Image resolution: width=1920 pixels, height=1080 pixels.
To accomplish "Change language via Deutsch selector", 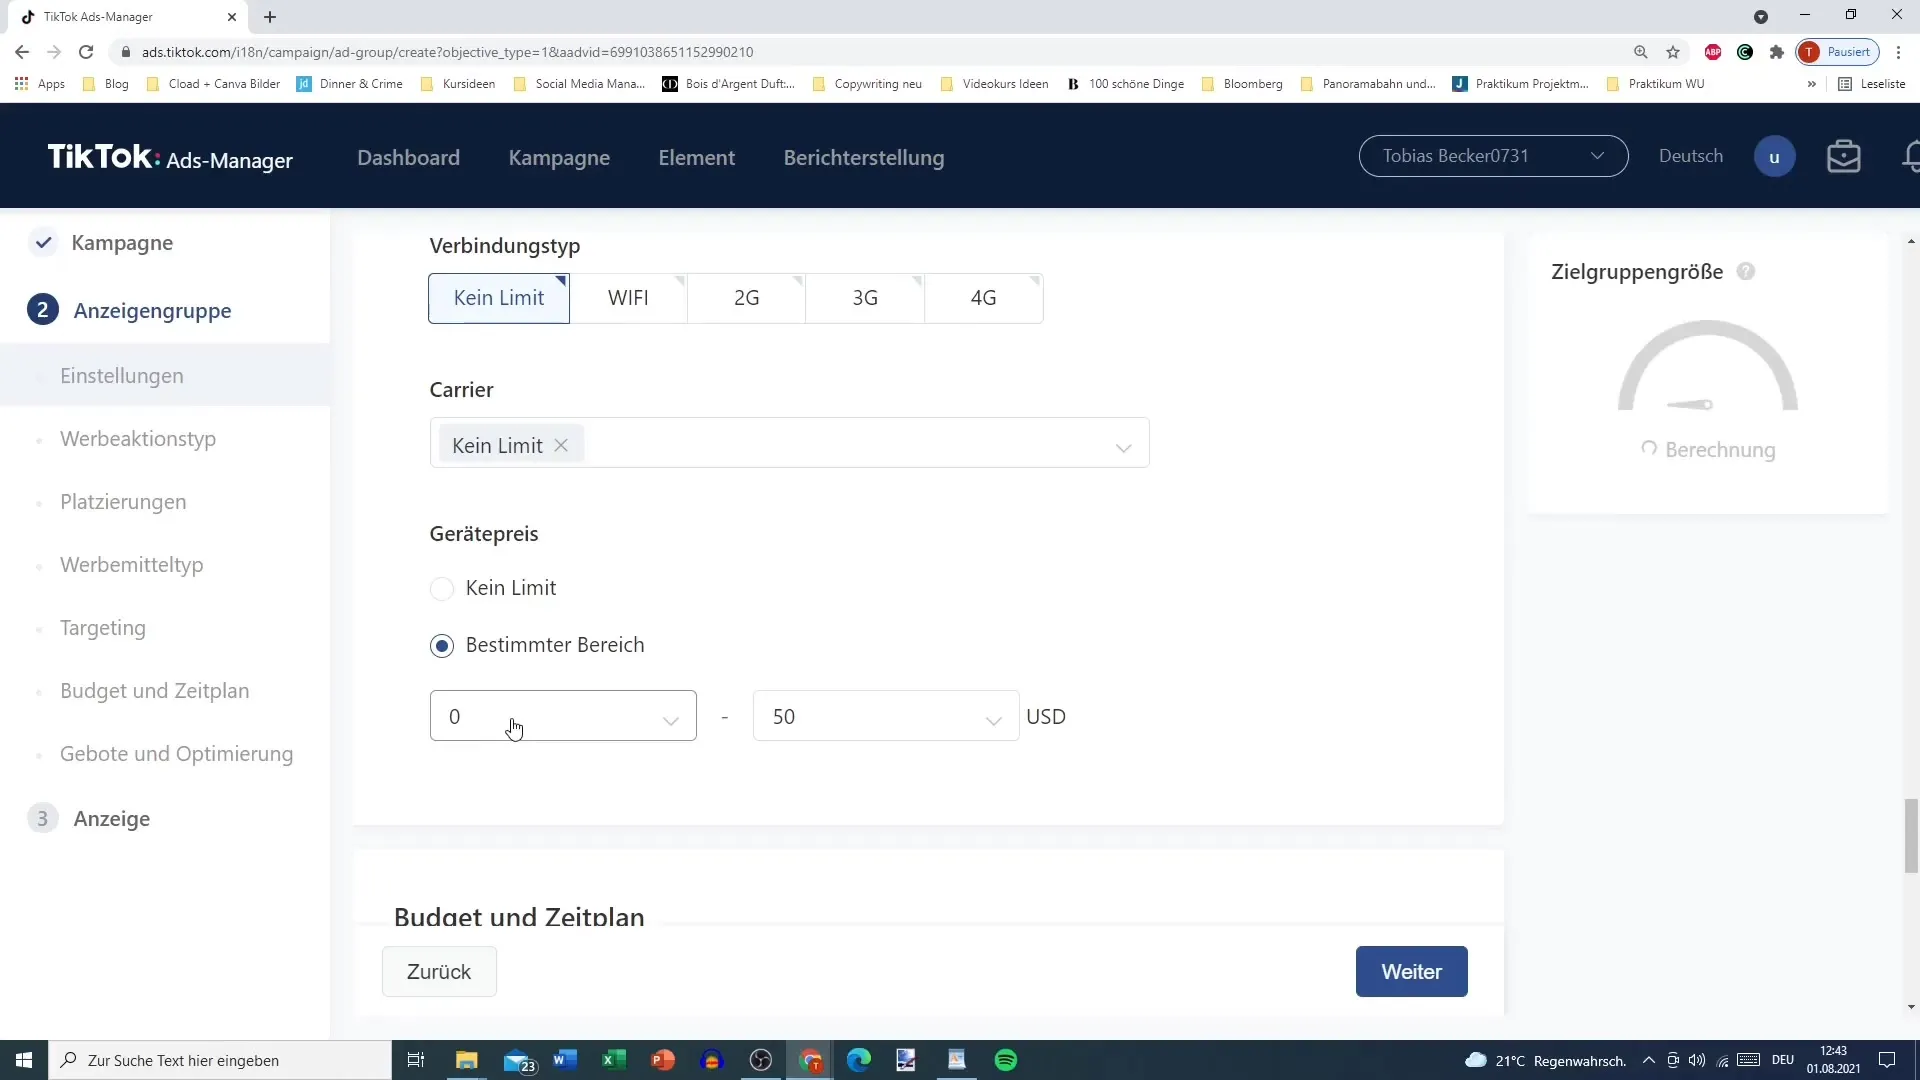I will click(x=1690, y=156).
